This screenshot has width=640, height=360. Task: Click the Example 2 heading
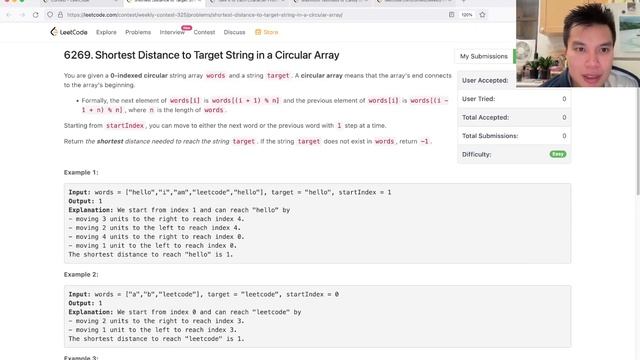click(x=81, y=274)
